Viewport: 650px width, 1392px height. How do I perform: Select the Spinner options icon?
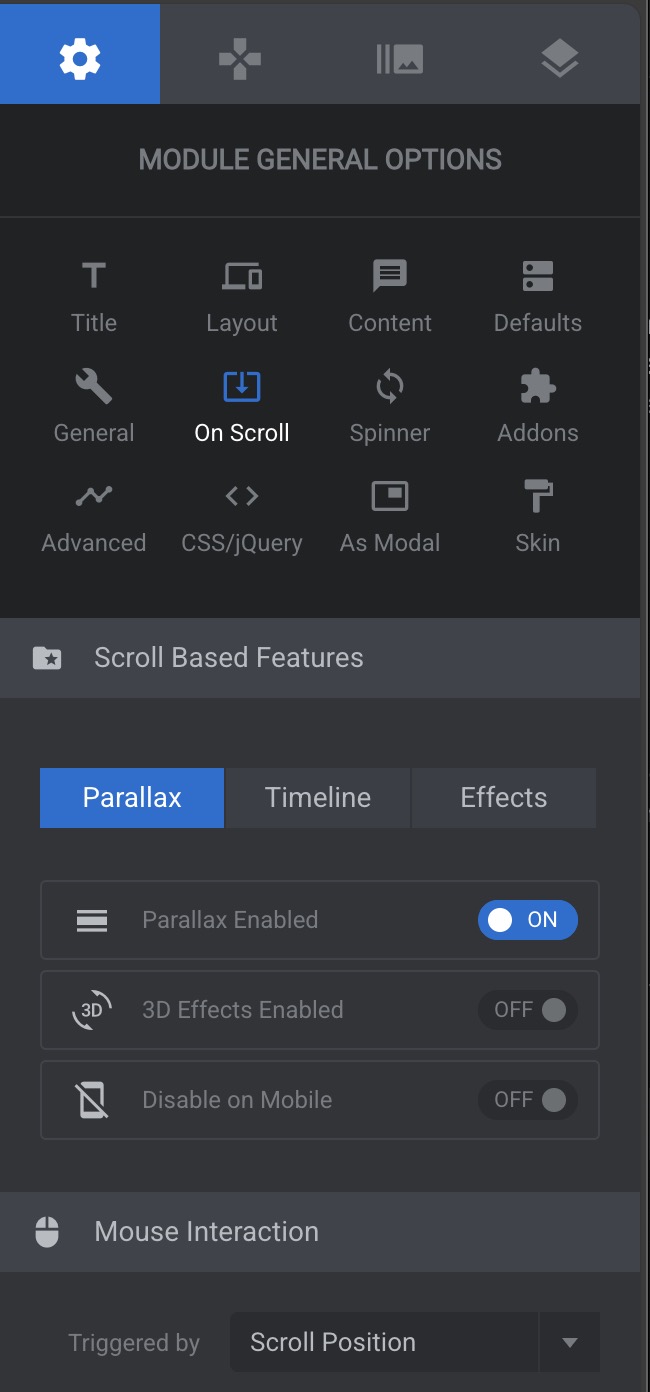pos(390,386)
